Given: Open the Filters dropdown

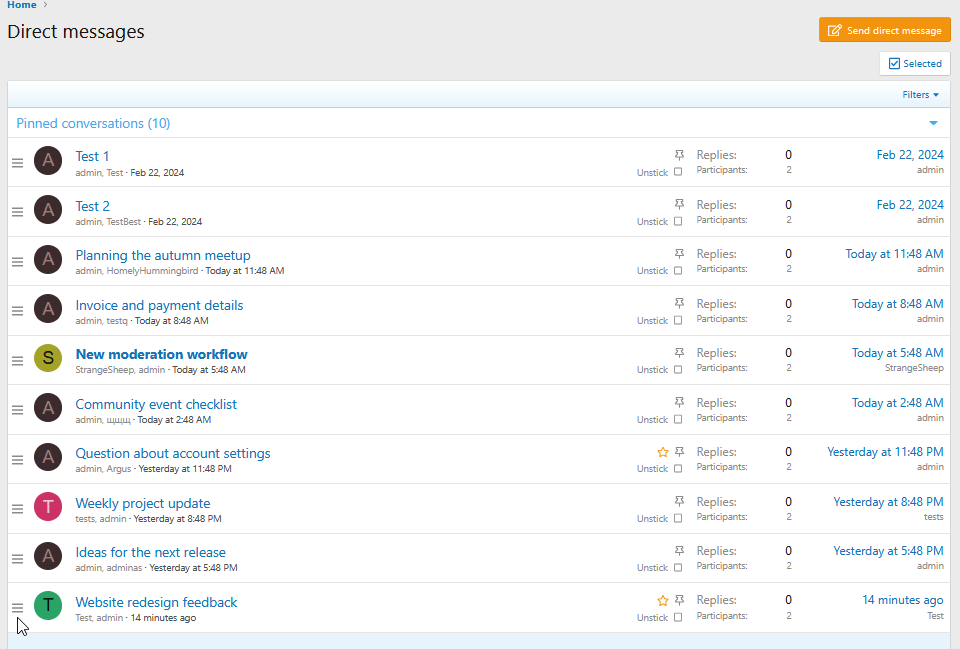Looking at the screenshot, I should [x=920, y=94].
